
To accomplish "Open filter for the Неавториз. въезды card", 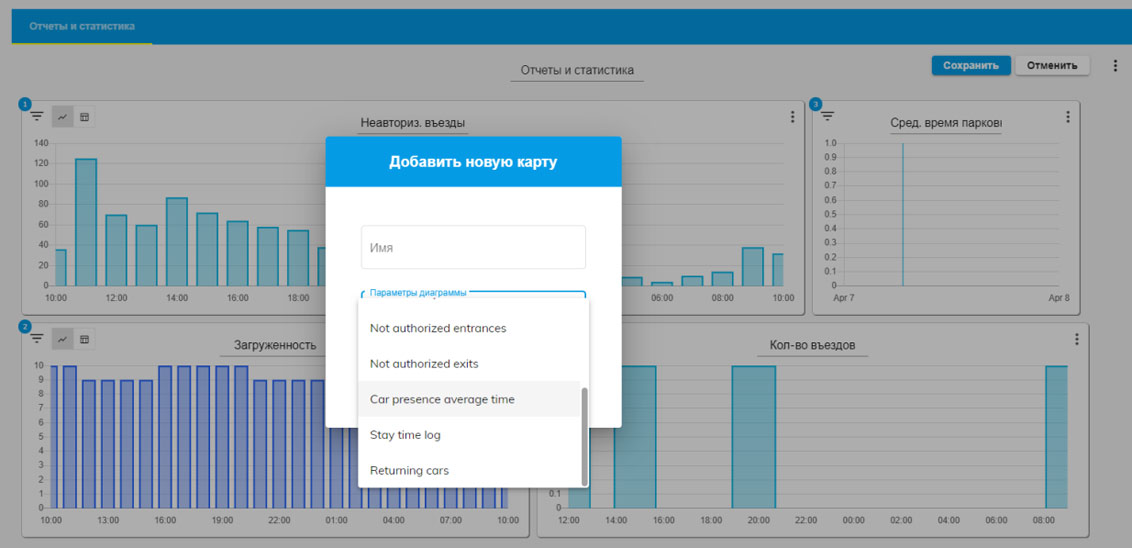I will pos(37,117).
